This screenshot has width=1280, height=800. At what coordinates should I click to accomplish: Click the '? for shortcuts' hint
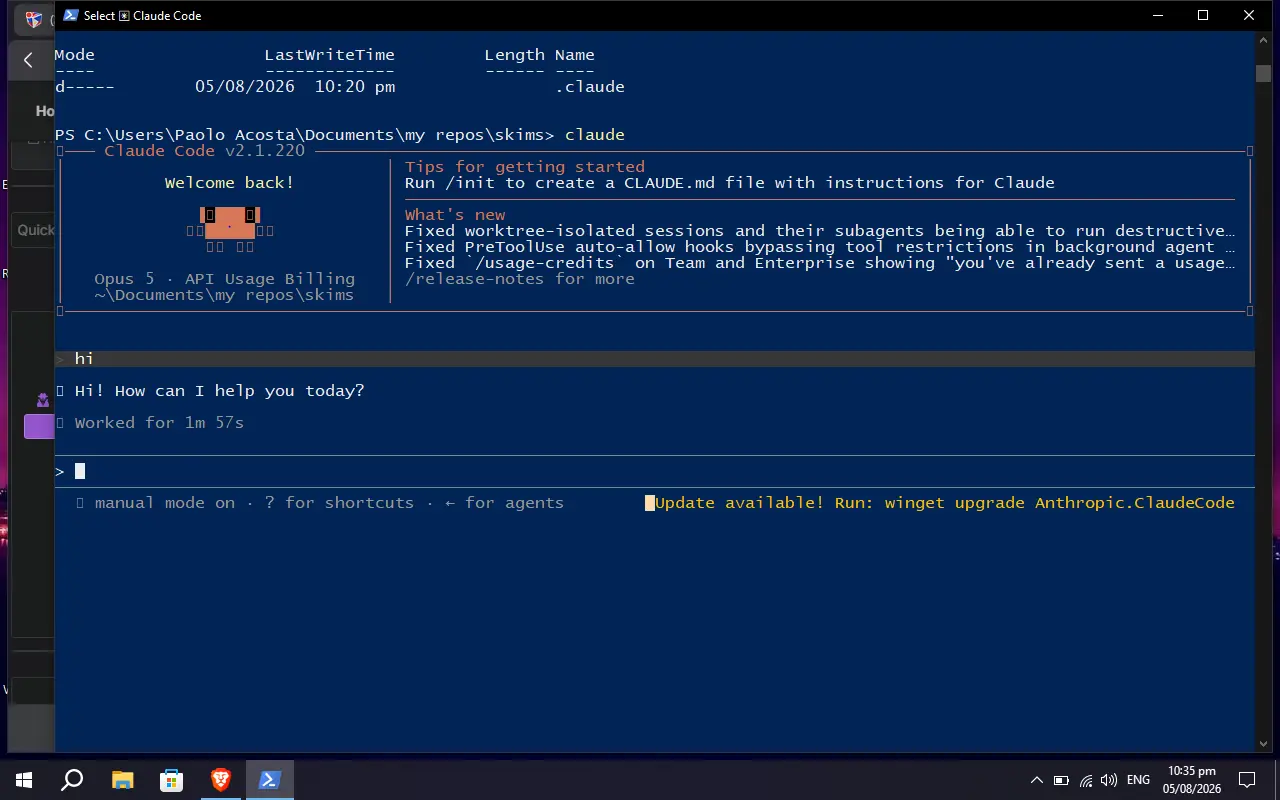point(339,503)
